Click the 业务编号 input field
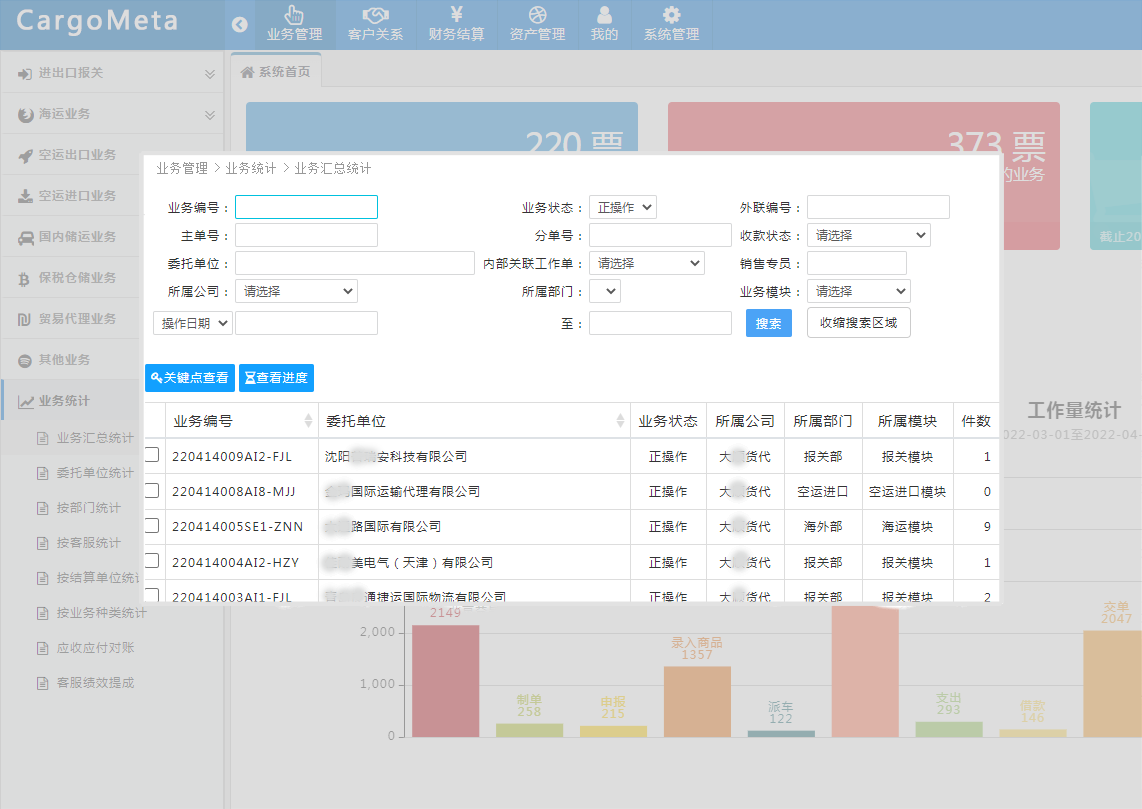The image size is (1142, 809). (x=306, y=207)
